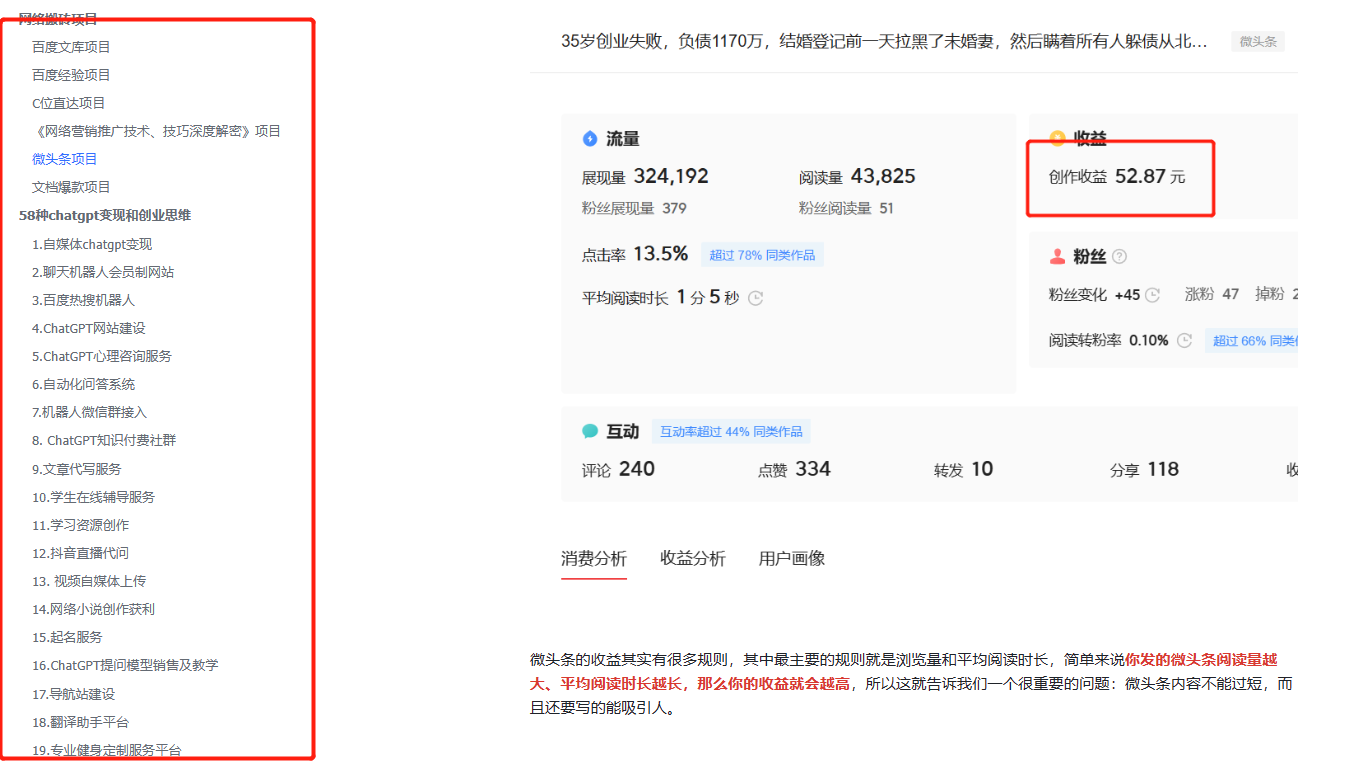Open the 用户画像 tab

[792, 558]
